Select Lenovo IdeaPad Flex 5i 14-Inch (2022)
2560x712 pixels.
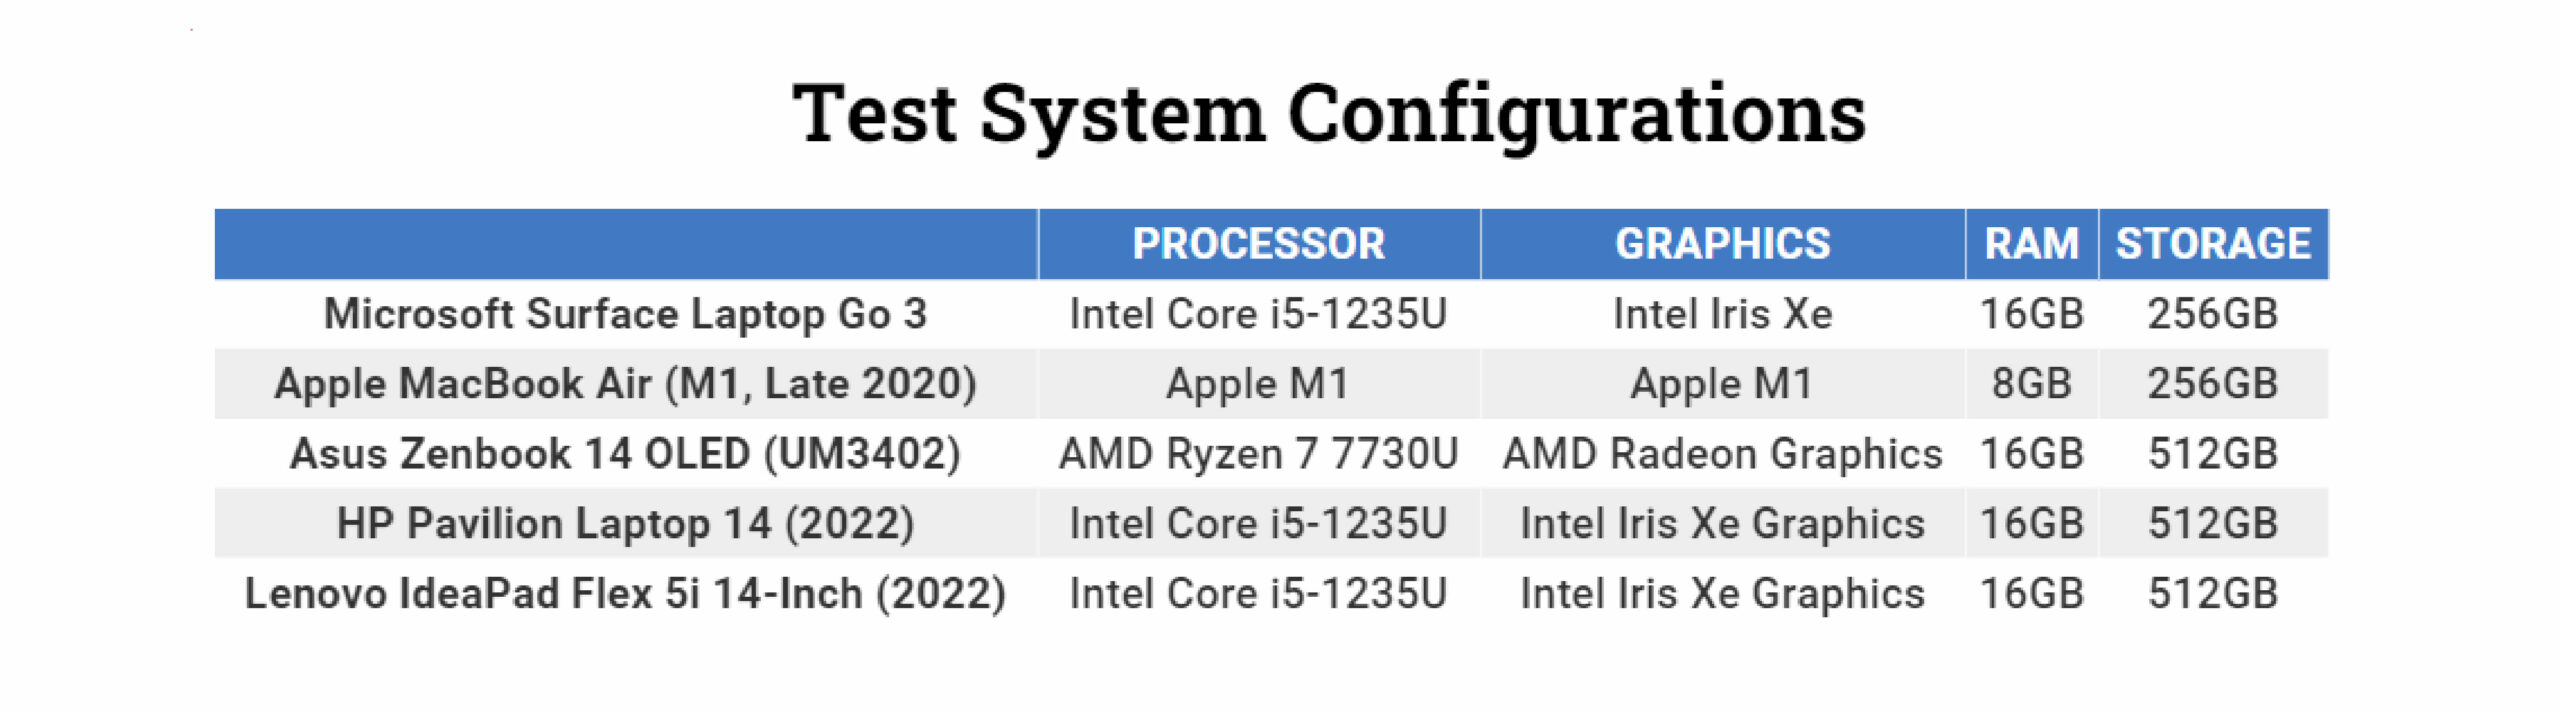tap(626, 594)
